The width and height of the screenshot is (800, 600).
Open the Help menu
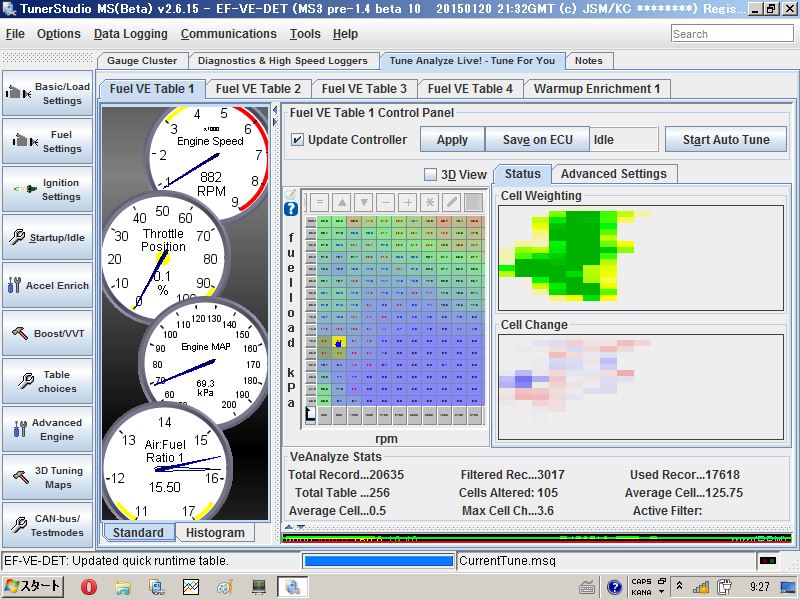345,34
